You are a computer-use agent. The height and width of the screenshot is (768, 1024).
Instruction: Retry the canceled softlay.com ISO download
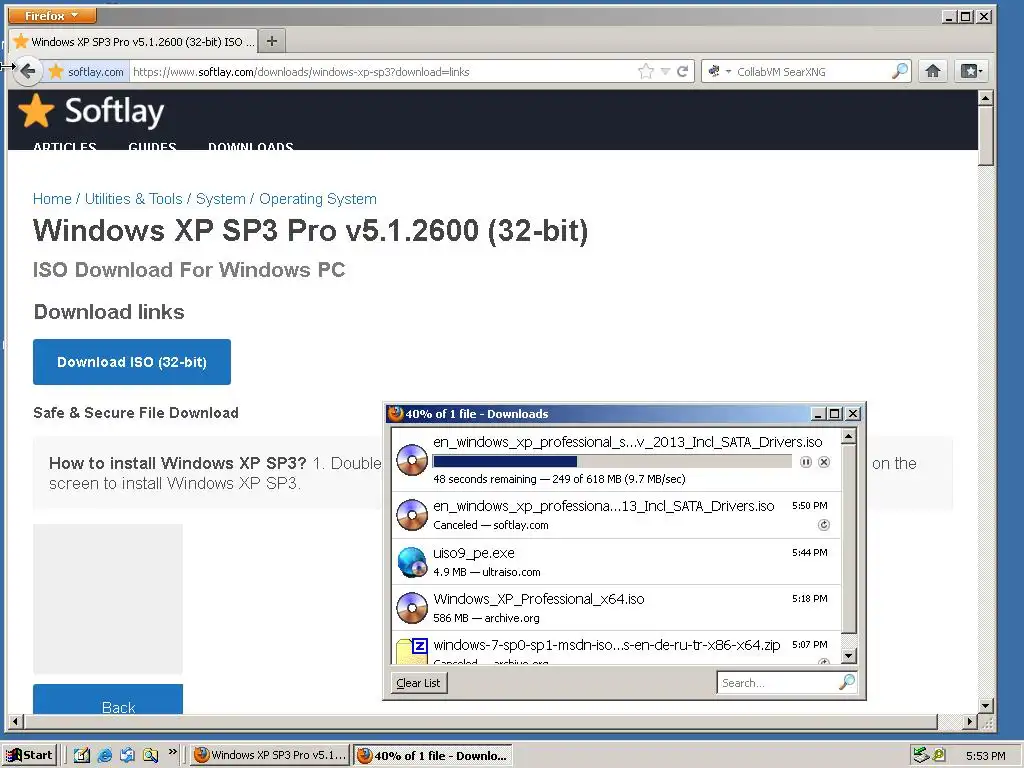click(x=824, y=525)
